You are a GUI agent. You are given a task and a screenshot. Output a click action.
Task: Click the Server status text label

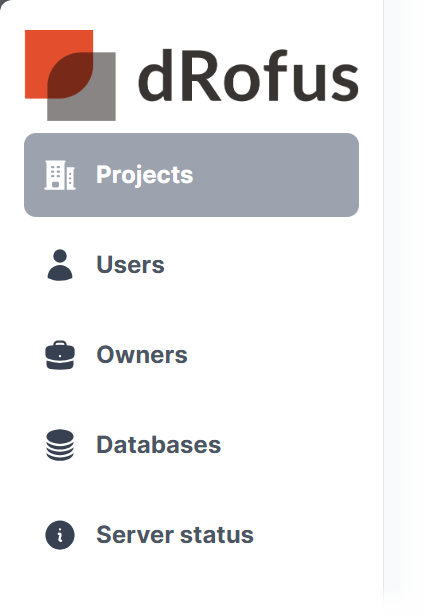point(175,535)
